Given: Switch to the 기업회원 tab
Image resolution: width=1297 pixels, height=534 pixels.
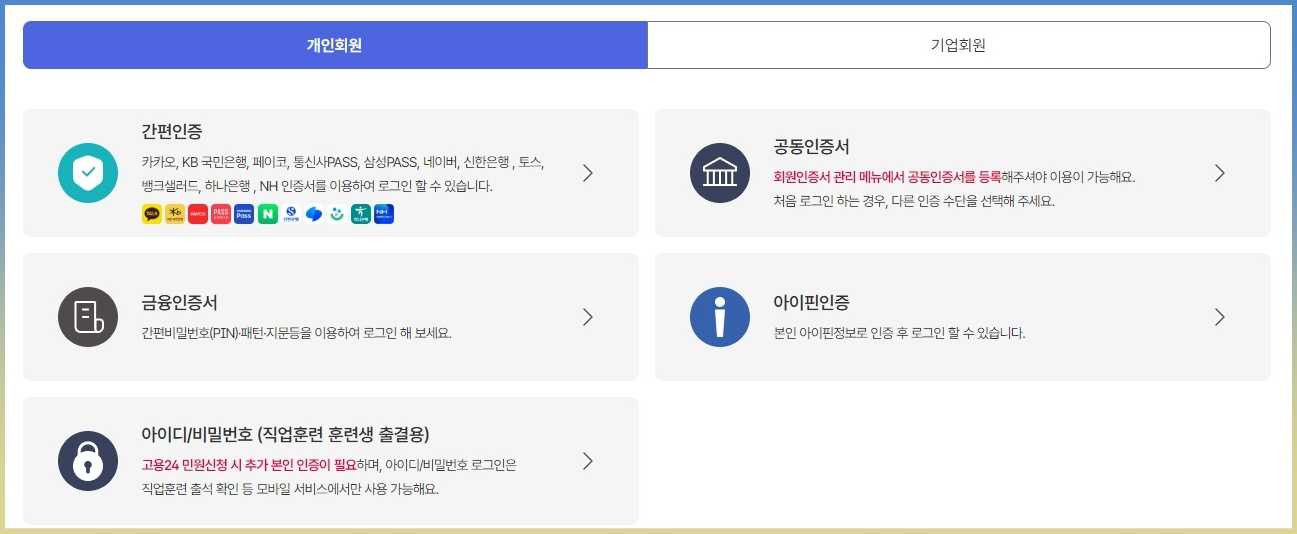Looking at the screenshot, I should tap(958, 45).
